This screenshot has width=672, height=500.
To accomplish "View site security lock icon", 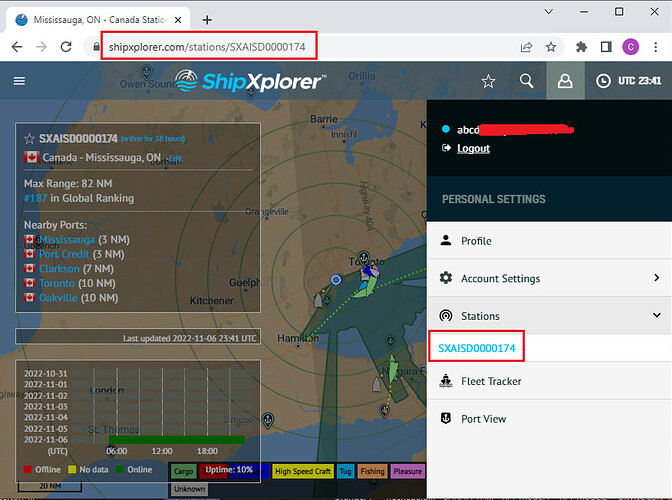I will pos(96,47).
